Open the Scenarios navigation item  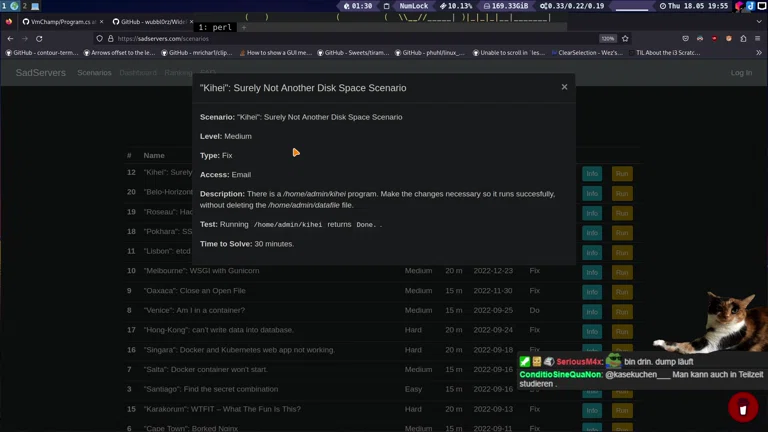[94, 73]
